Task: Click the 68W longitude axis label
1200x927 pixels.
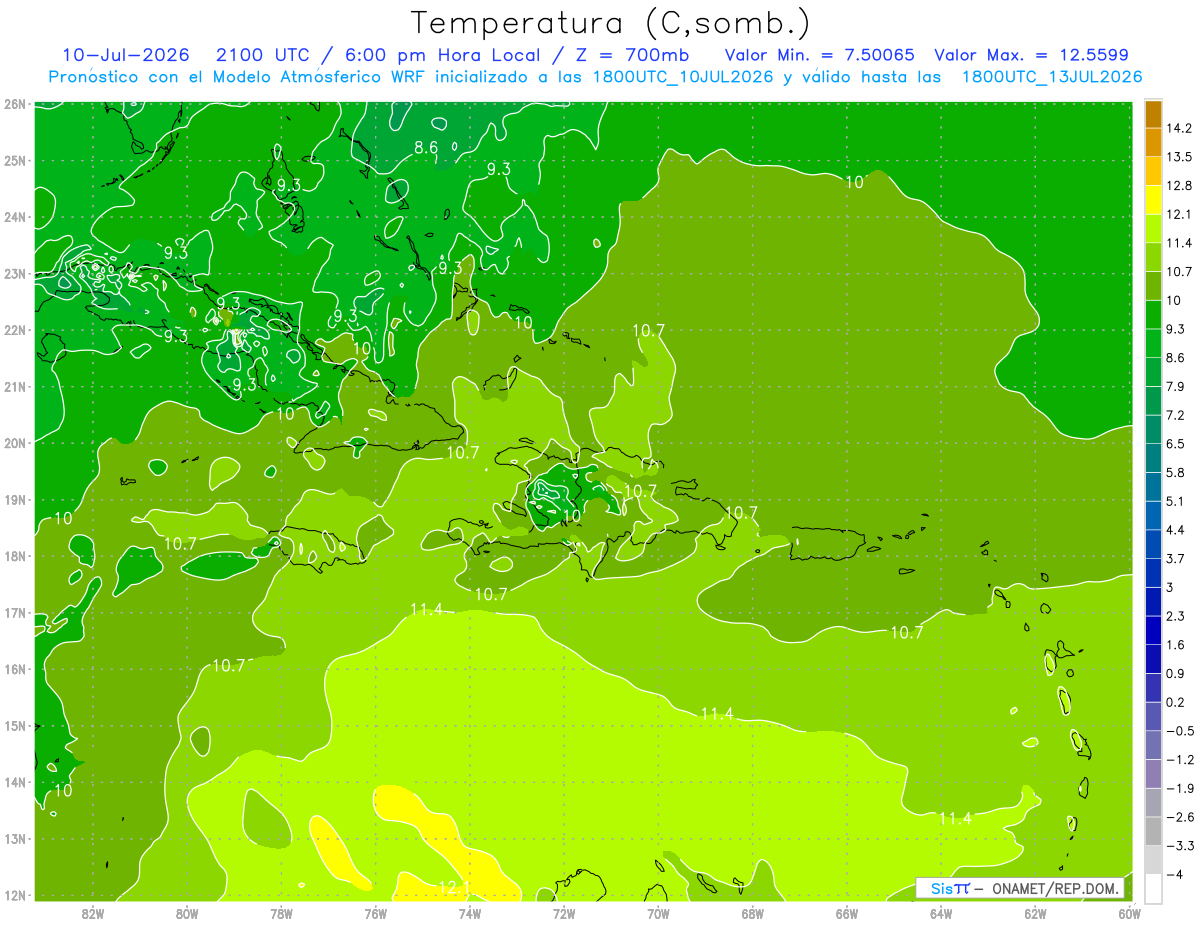Action: [x=752, y=913]
